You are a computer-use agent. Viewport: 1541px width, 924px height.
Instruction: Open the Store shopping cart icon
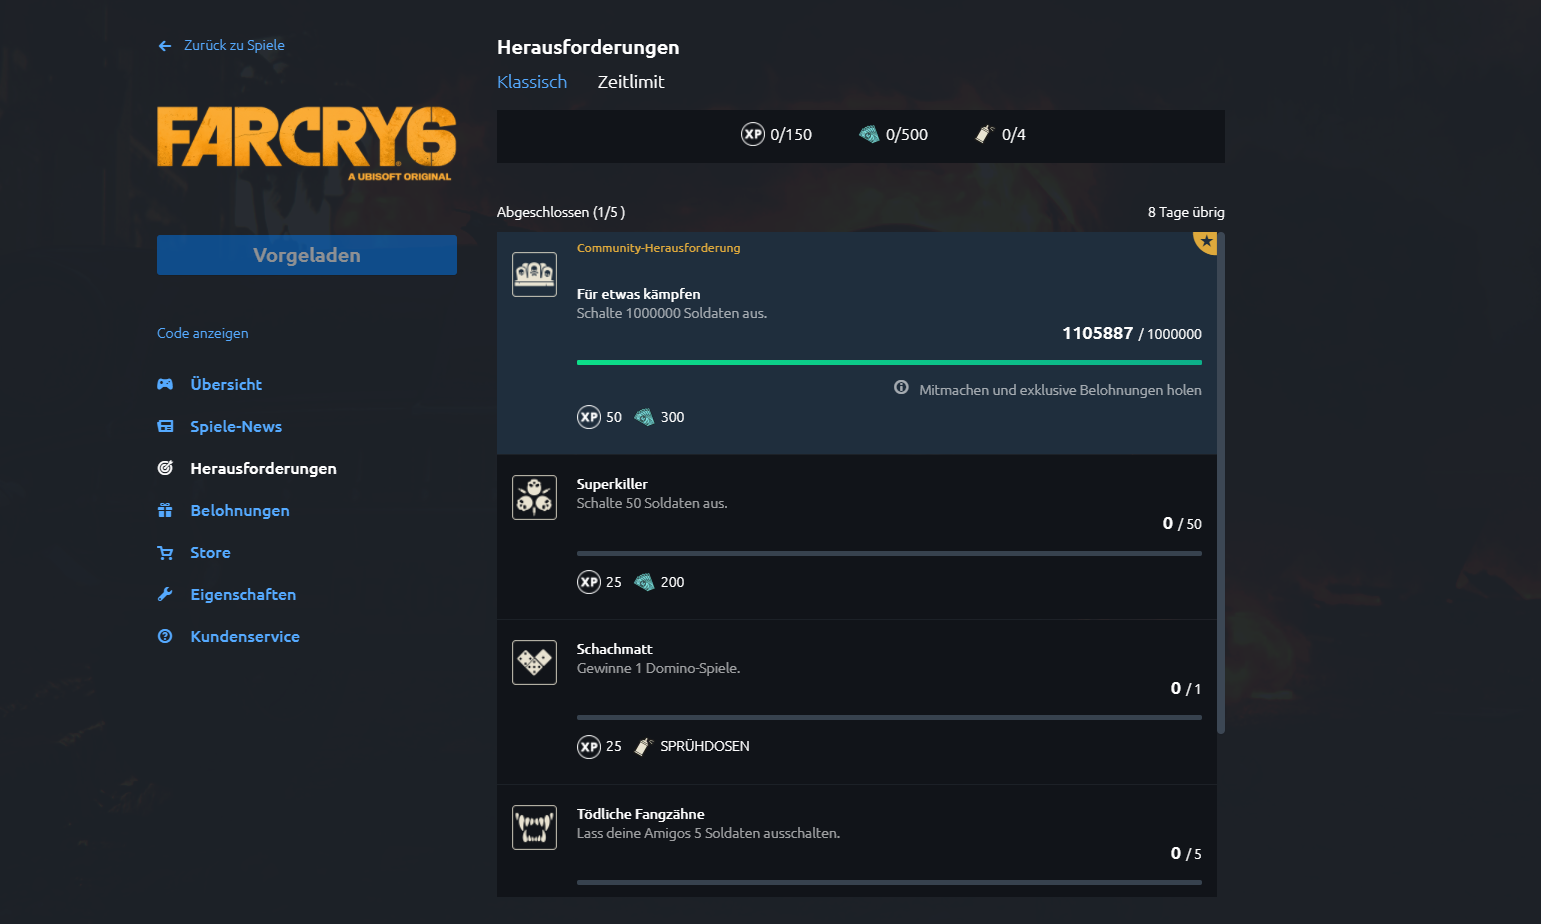click(x=164, y=552)
